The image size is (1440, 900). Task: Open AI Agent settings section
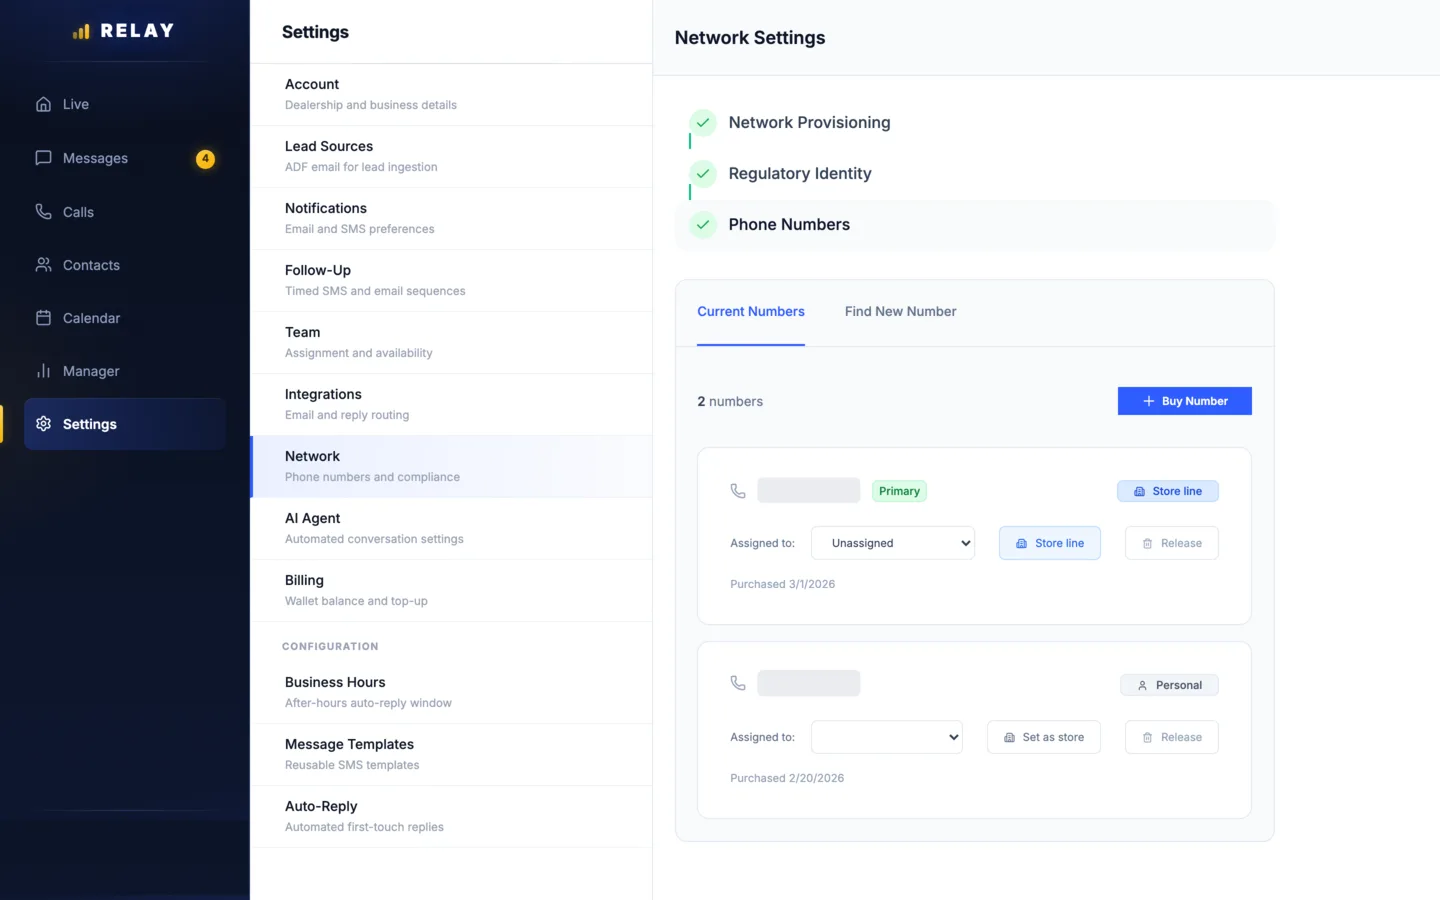[451, 528]
